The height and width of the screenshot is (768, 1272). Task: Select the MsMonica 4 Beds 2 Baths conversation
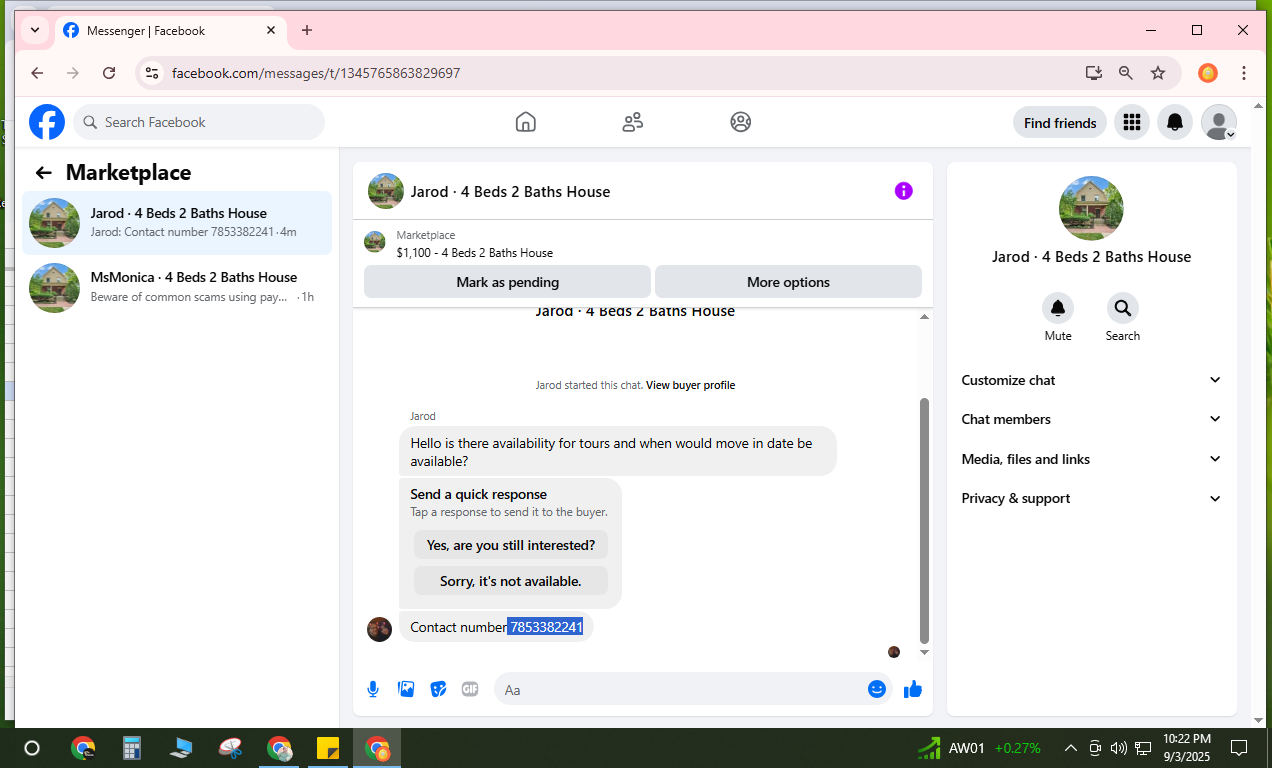[177, 287]
